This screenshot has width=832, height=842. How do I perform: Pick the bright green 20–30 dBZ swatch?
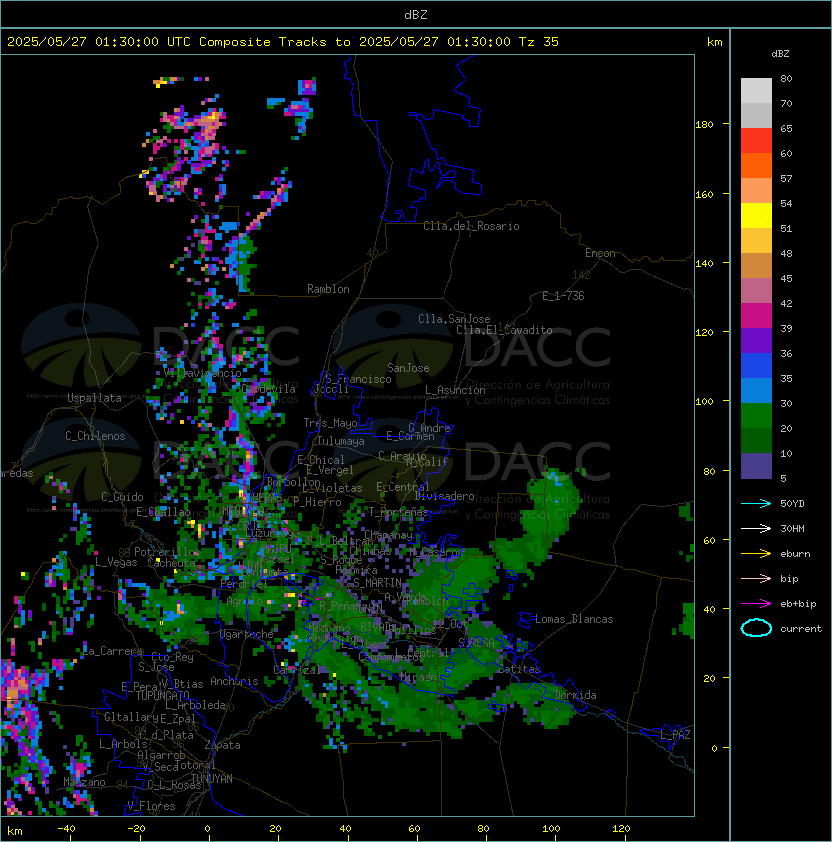coord(756,416)
